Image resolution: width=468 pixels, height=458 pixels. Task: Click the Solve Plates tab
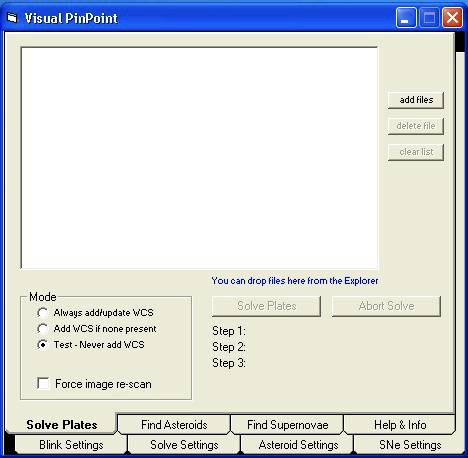point(62,424)
